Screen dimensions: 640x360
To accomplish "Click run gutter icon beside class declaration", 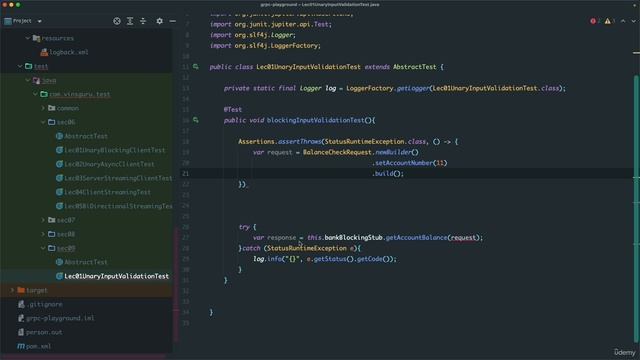I will 196,67.
